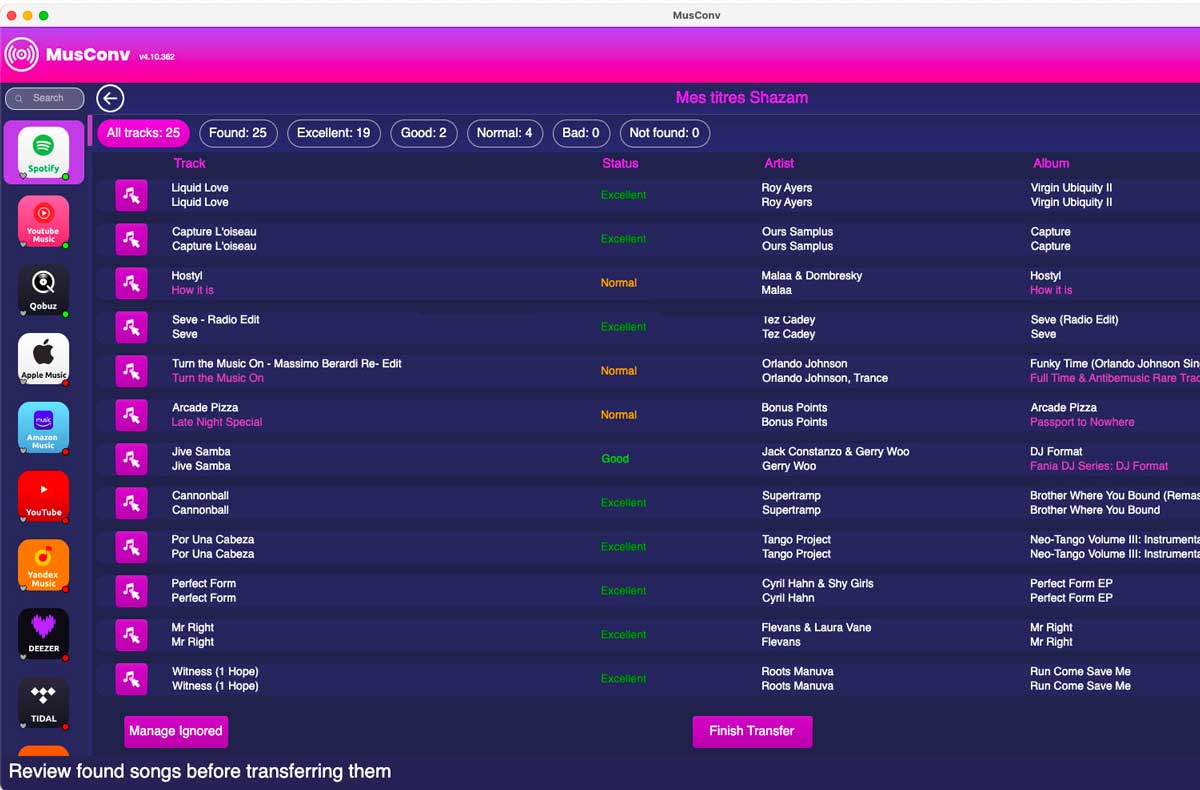Click the 'Passport to Nowhere' album text
Image resolution: width=1200 pixels, height=790 pixels.
pyautogui.click(x=1082, y=422)
